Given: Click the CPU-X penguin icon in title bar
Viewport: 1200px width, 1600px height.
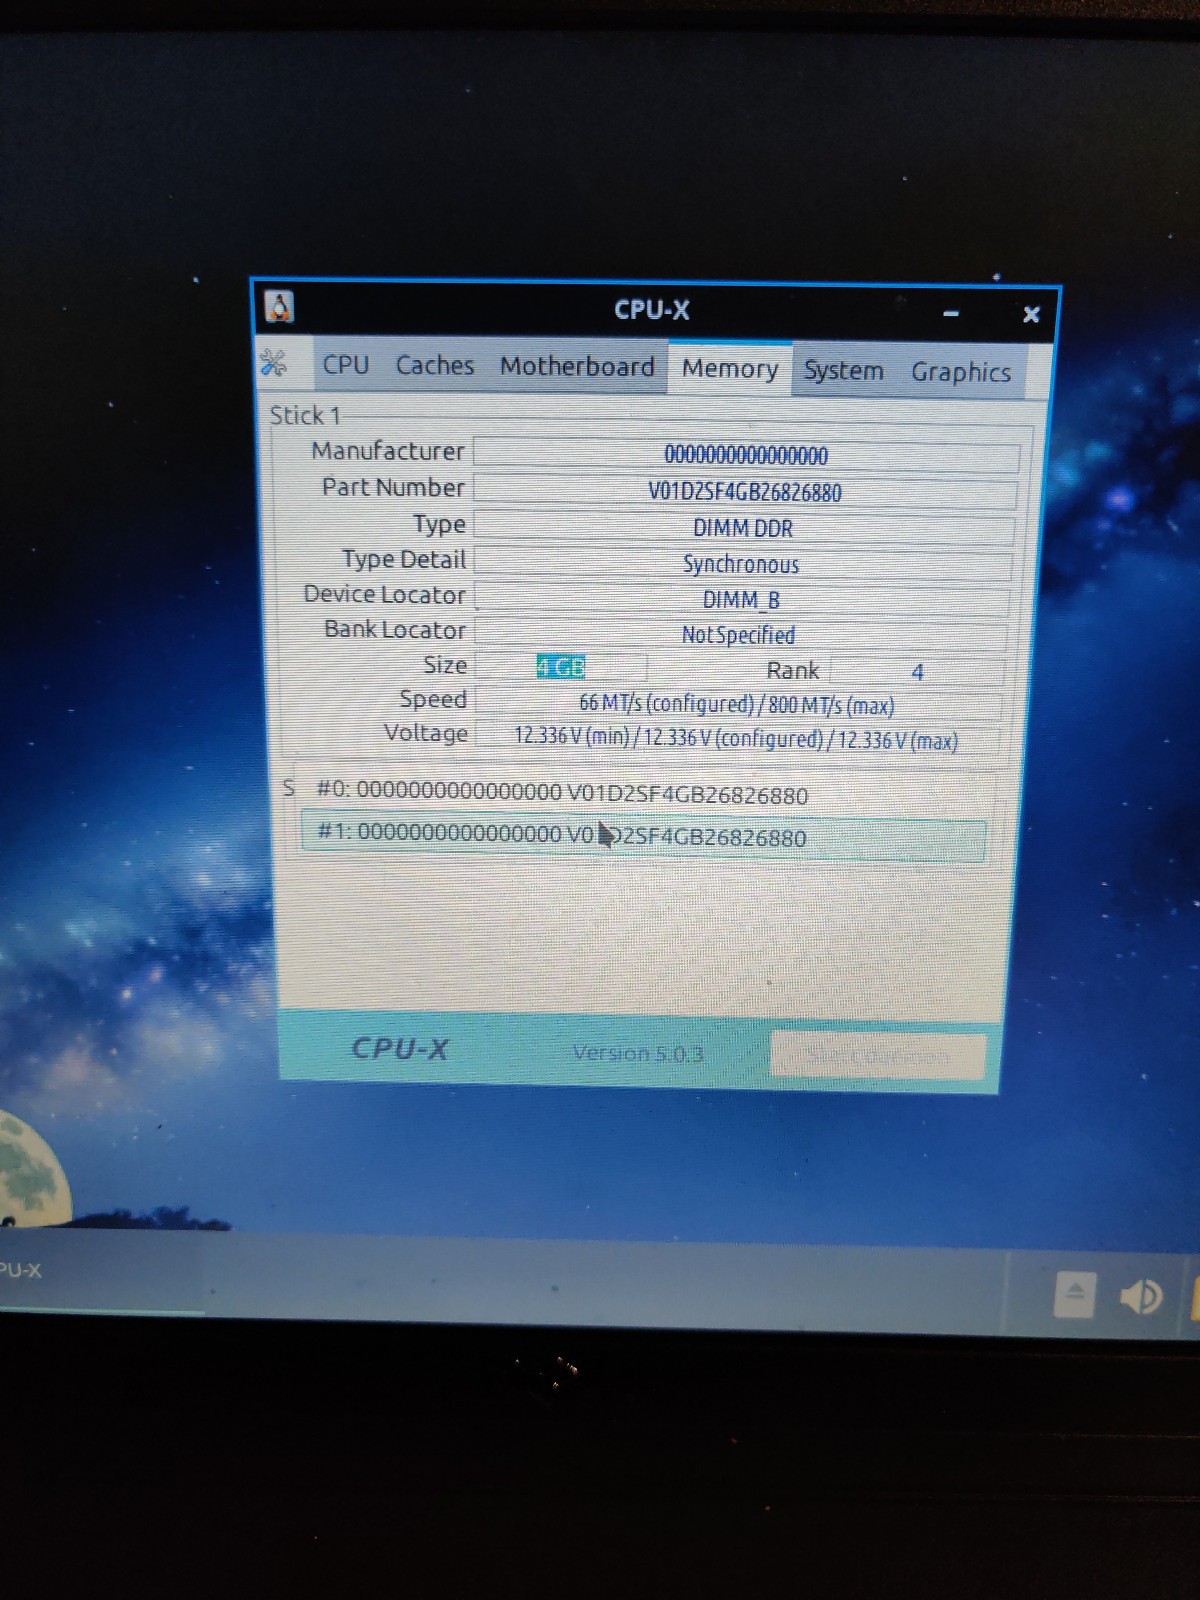Looking at the screenshot, I should (x=279, y=307).
